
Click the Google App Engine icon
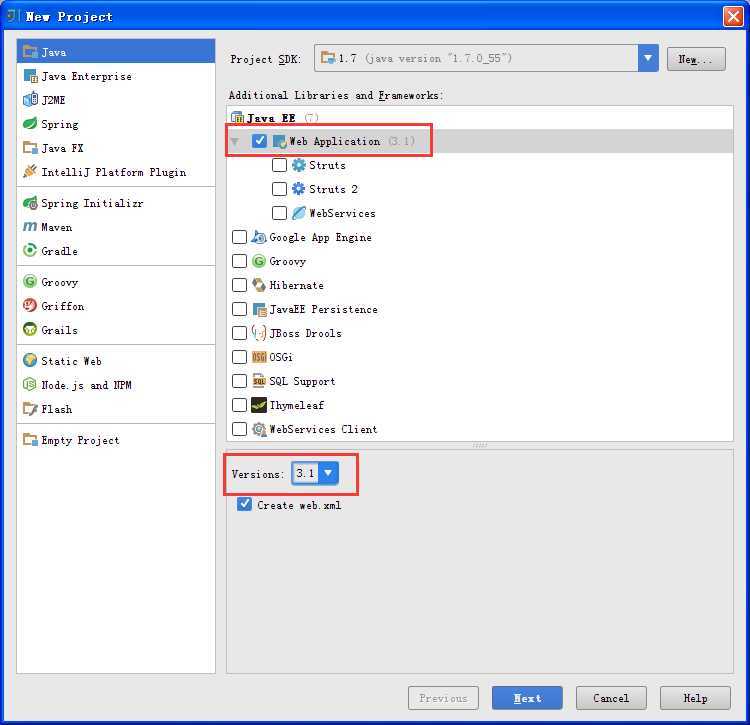[x=259, y=237]
